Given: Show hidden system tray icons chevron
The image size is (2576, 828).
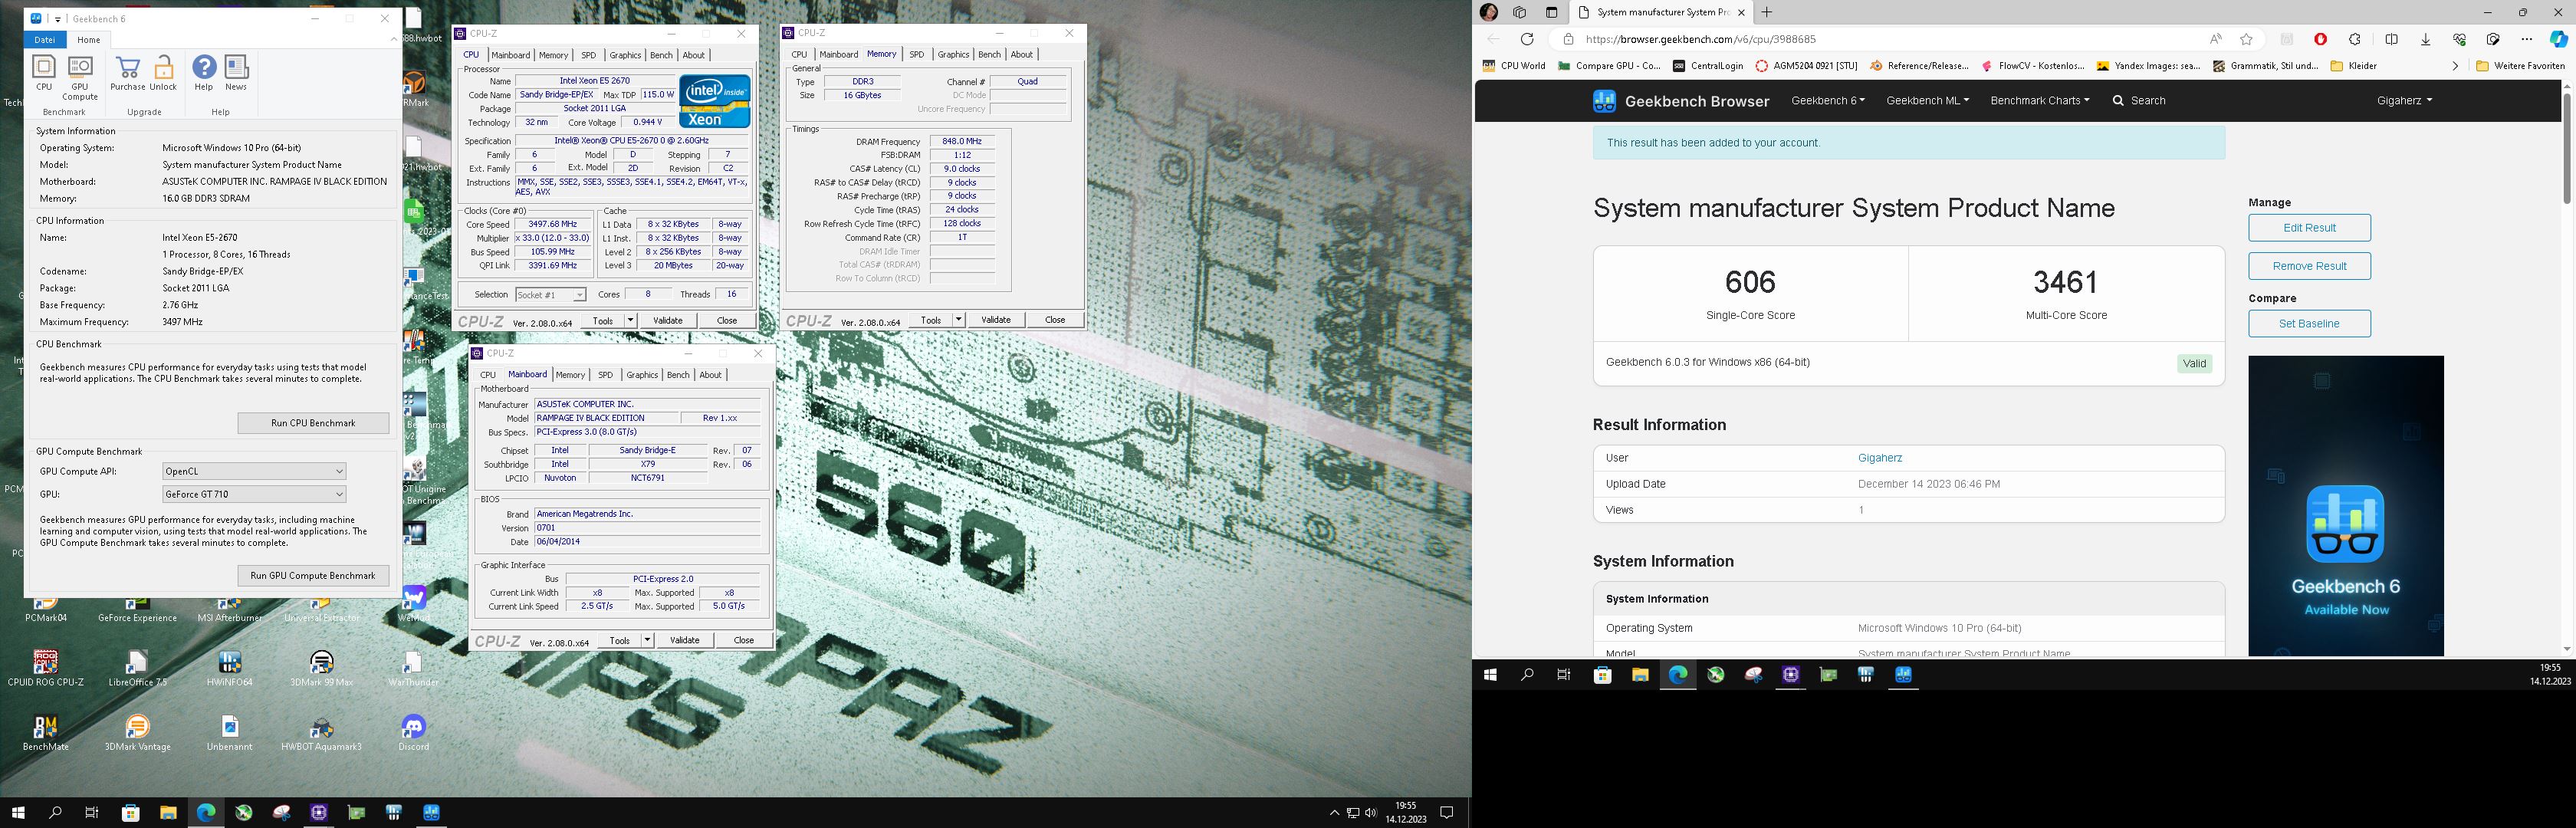Looking at the screenshot, I should (1334, 813).
